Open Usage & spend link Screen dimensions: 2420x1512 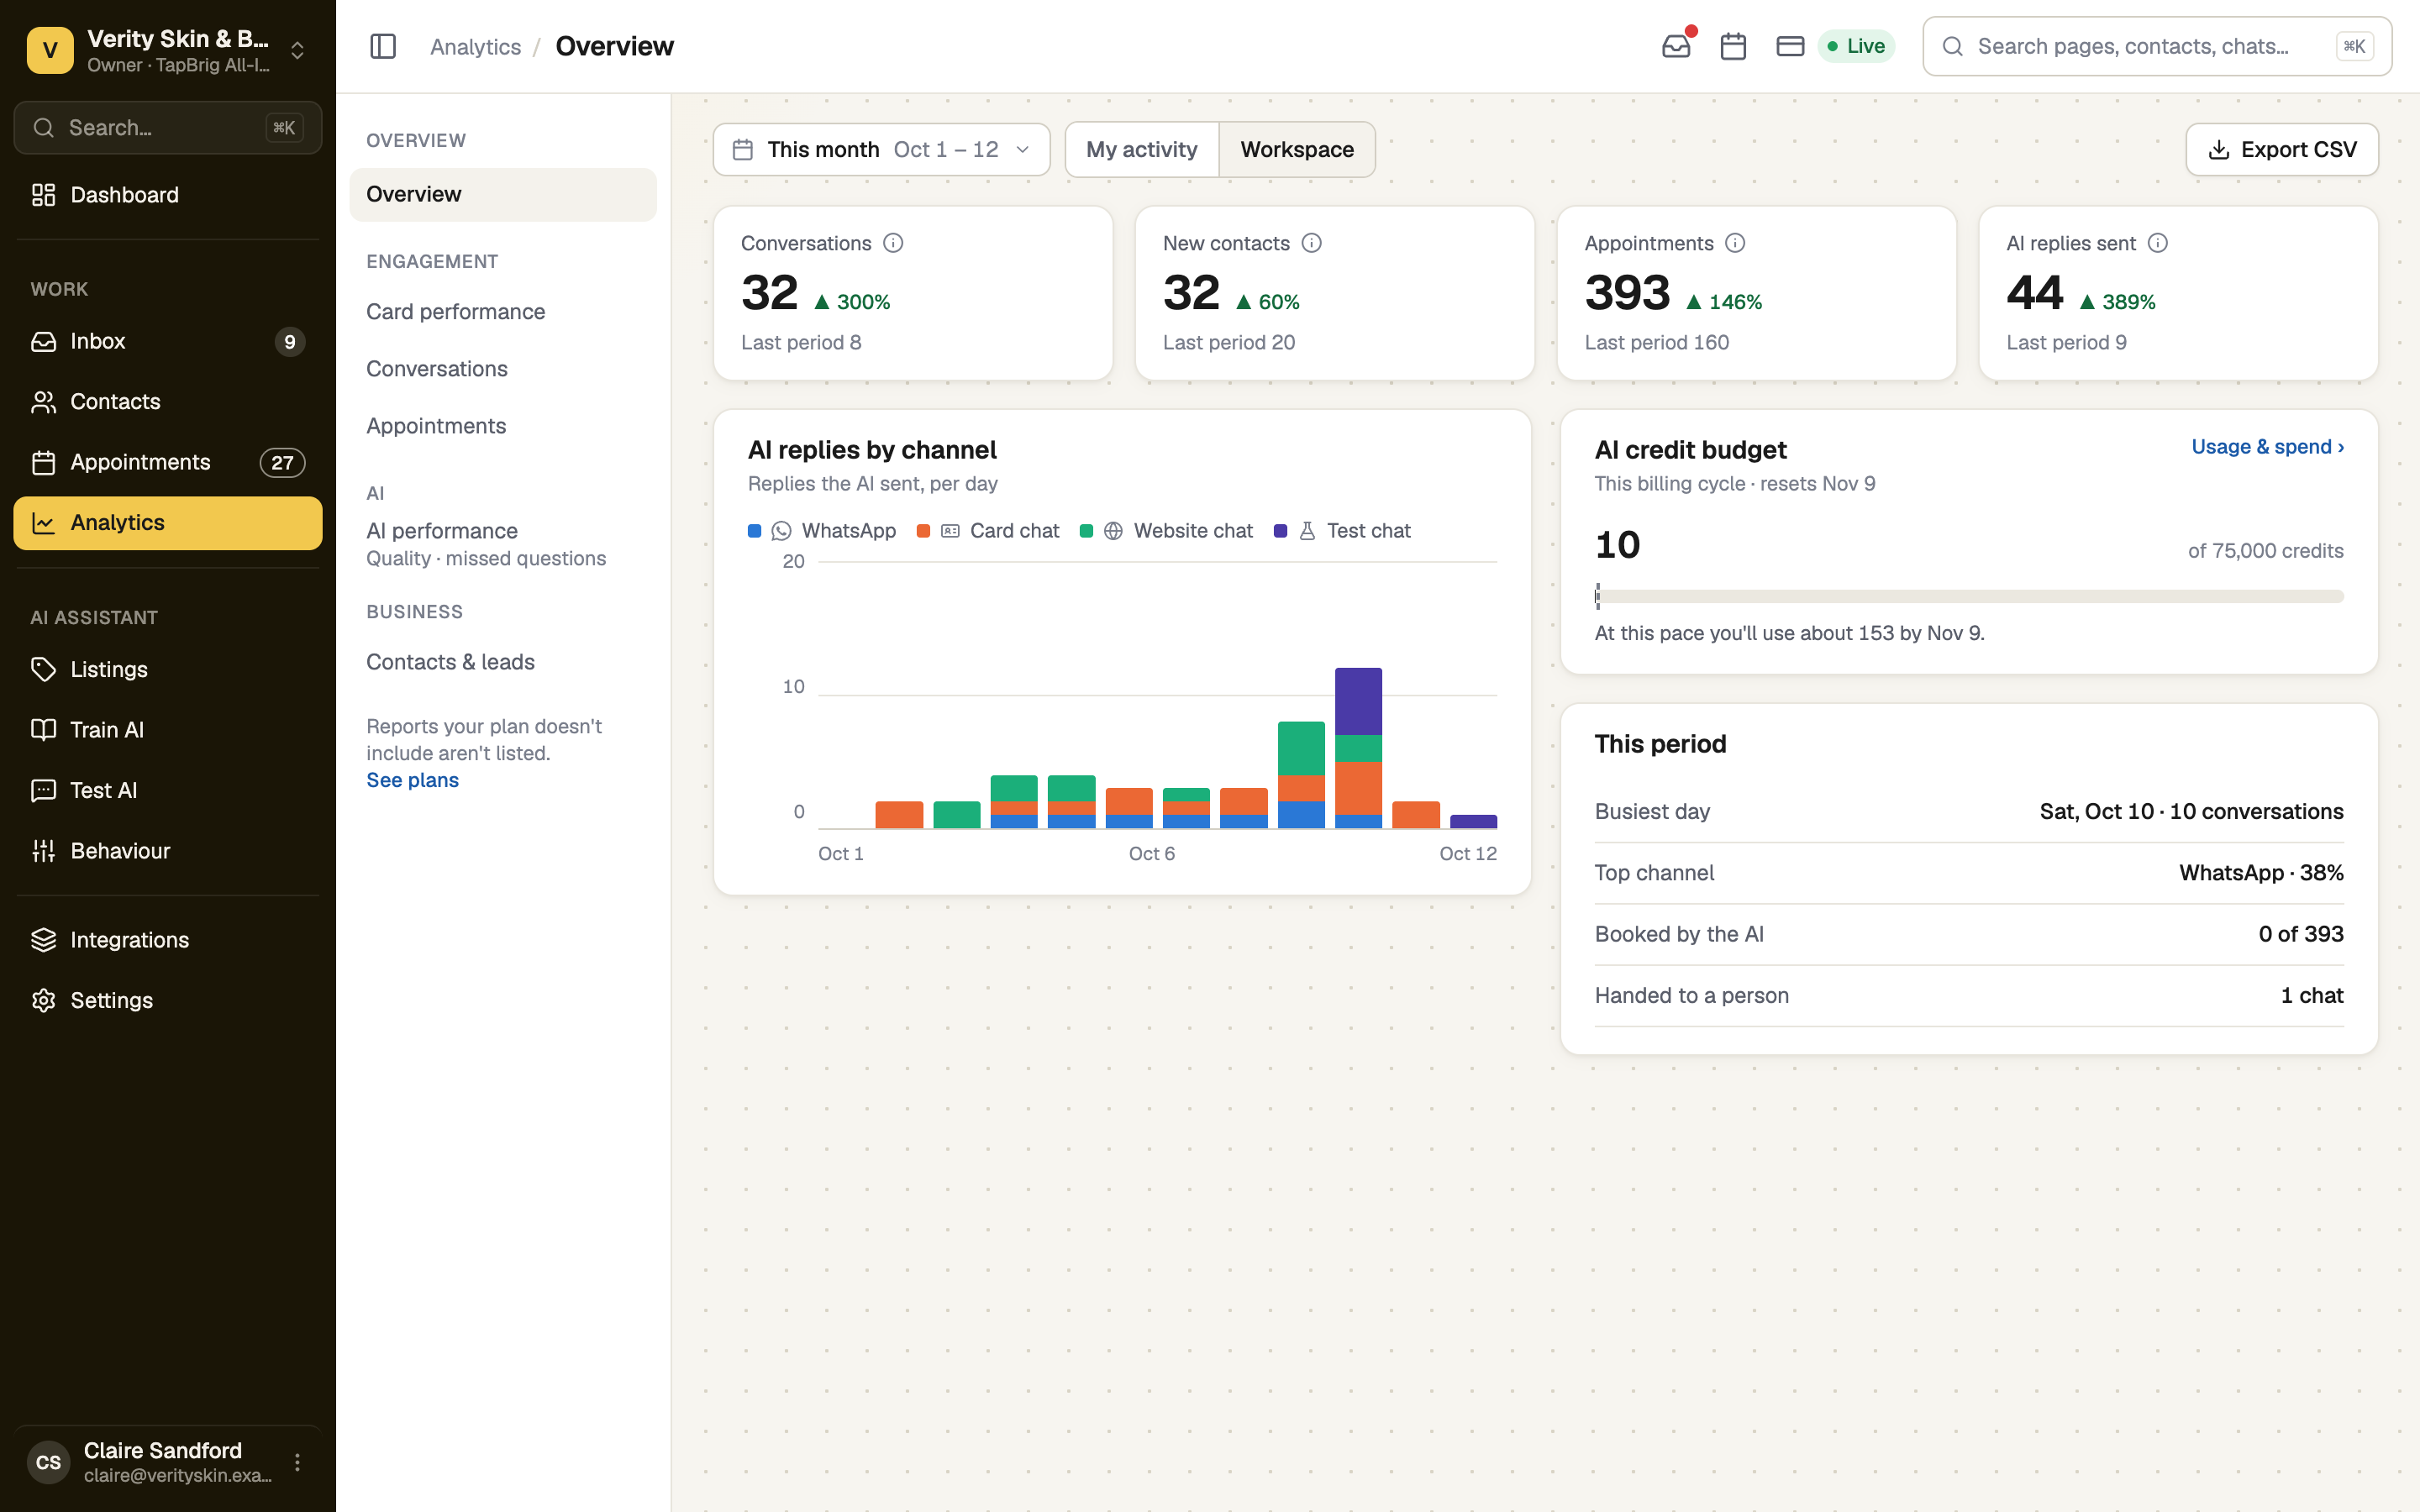[2267, 447]
